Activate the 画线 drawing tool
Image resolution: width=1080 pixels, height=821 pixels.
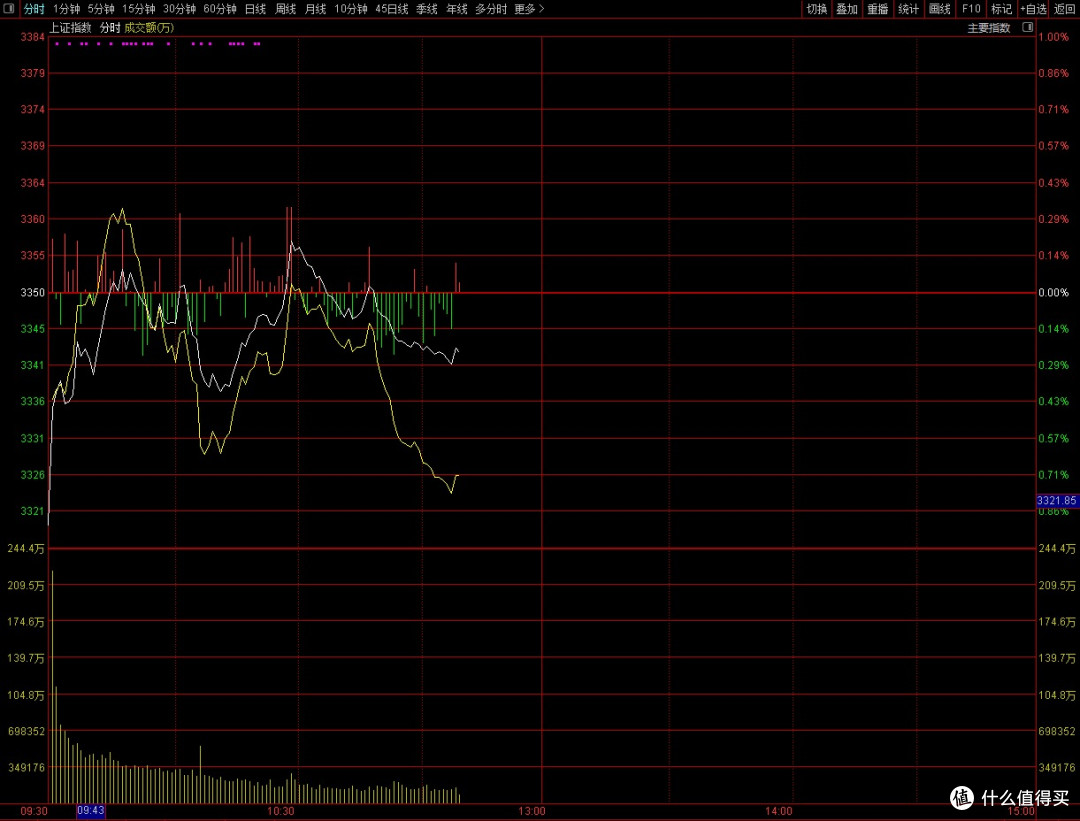click(939, 9)
